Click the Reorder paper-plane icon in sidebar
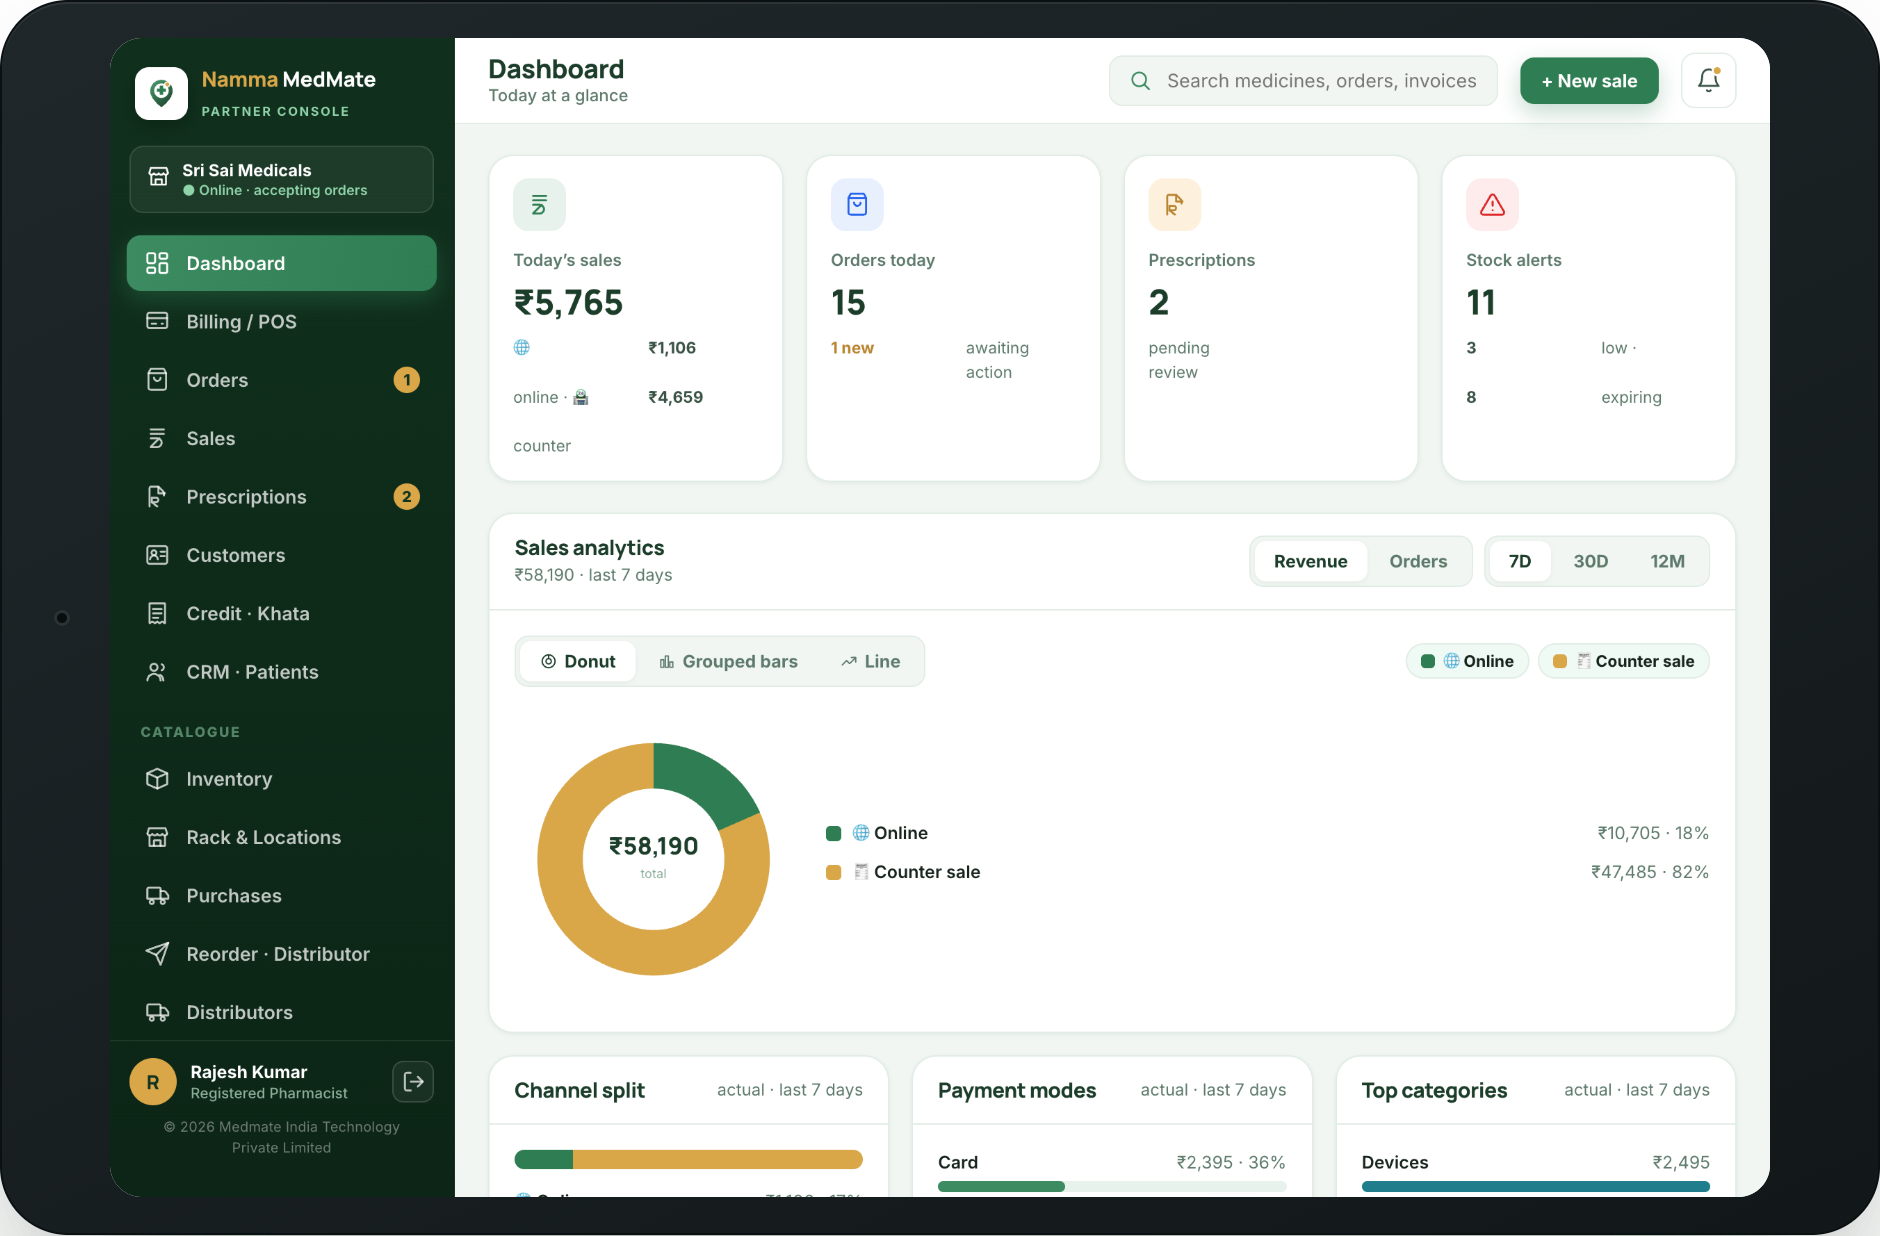1880x1236 pixels. click(157, 954)
